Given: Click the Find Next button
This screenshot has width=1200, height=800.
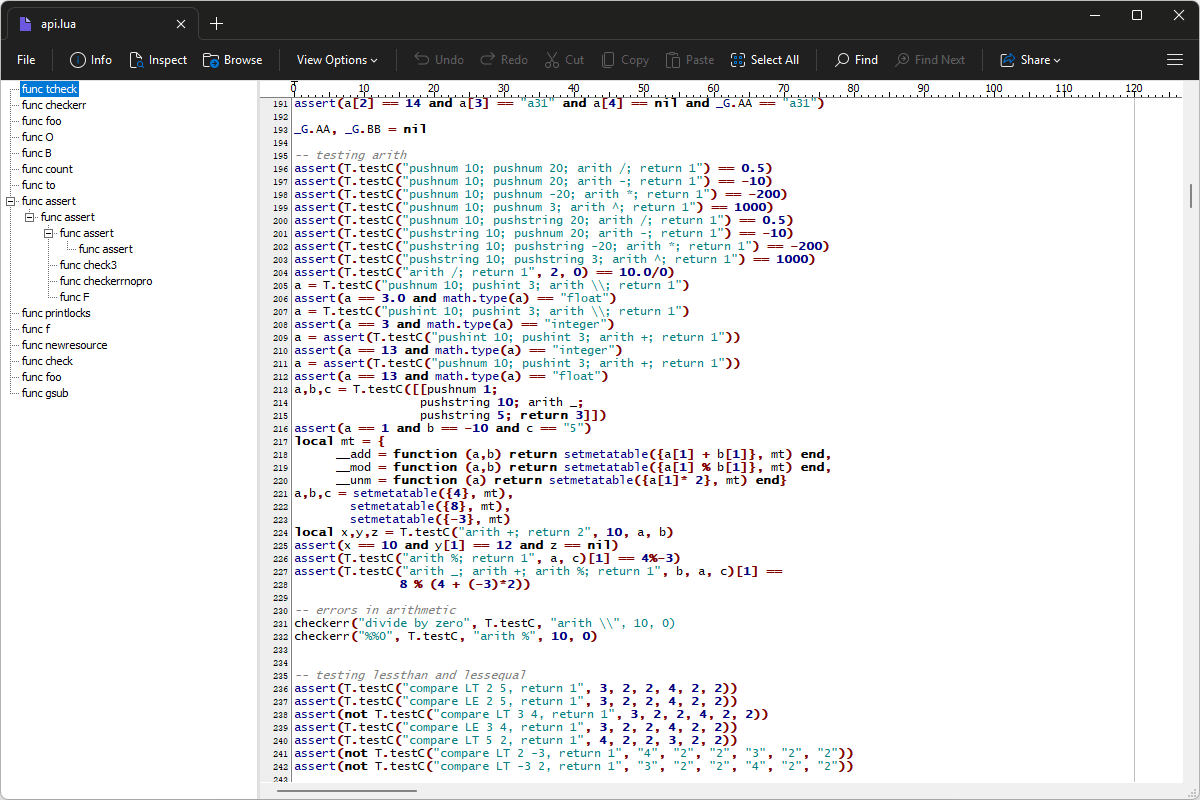Looking at the screenshot, I should pyautogui.click(x=930, y=60).
